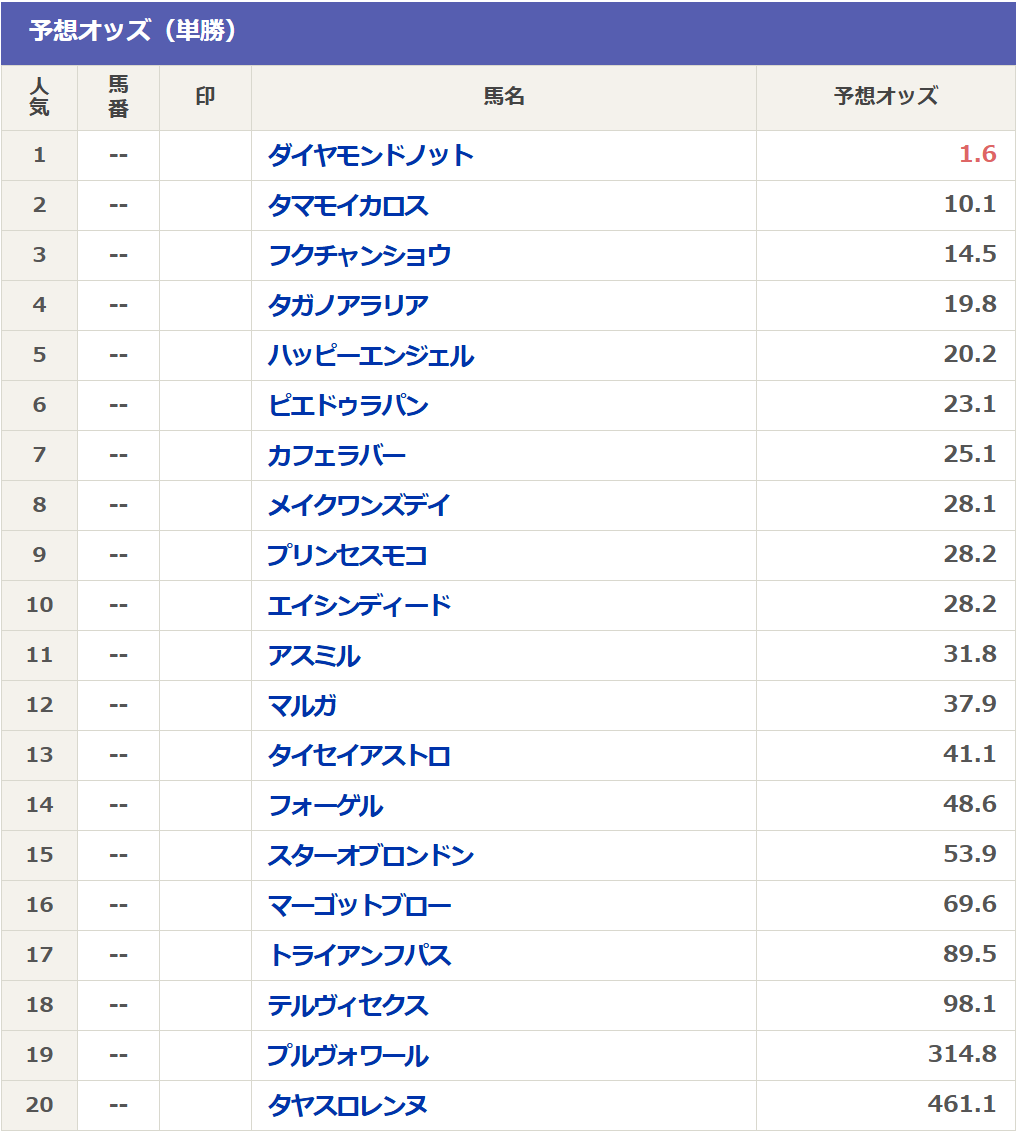Viewport: 1022px width, 1137px height.
Task: Open the アスミル horse page
Action: [314, 655]
